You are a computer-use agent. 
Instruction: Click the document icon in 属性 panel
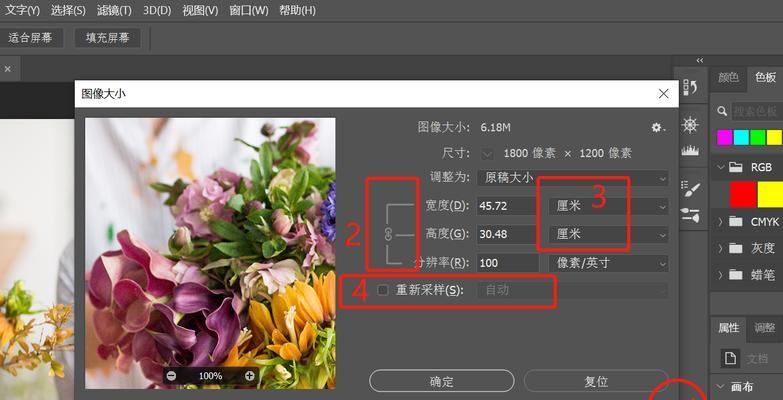[x=730, y=358]
